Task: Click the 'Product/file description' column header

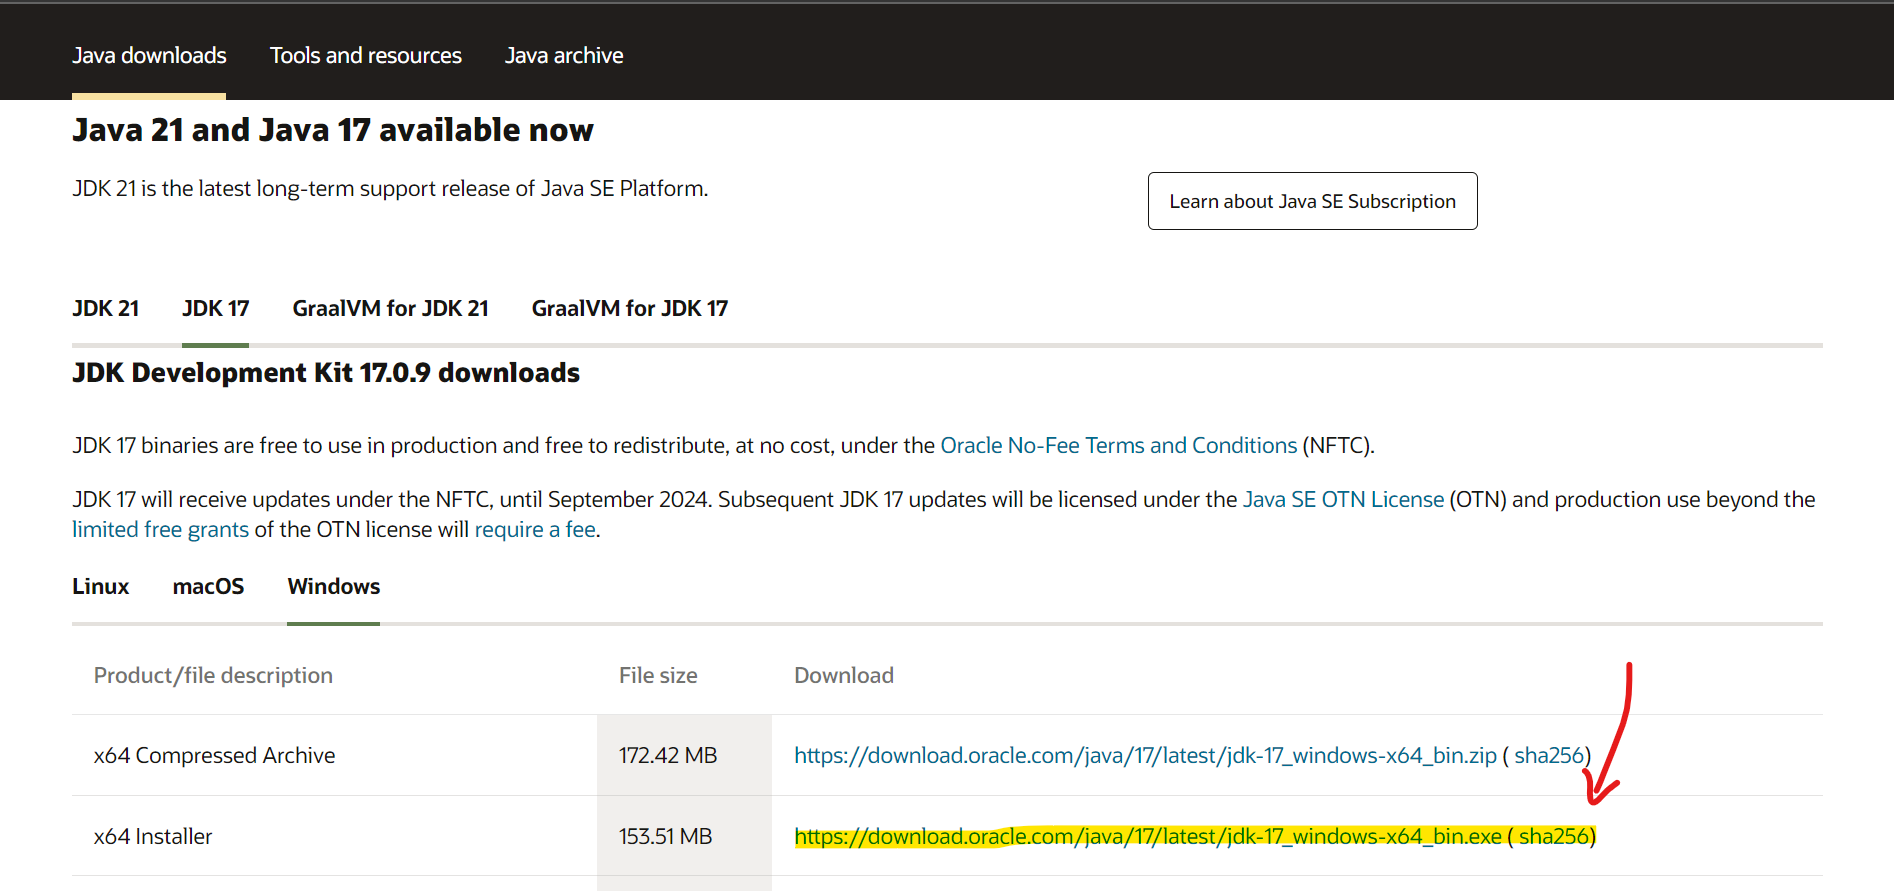Action: pos(213,676)
